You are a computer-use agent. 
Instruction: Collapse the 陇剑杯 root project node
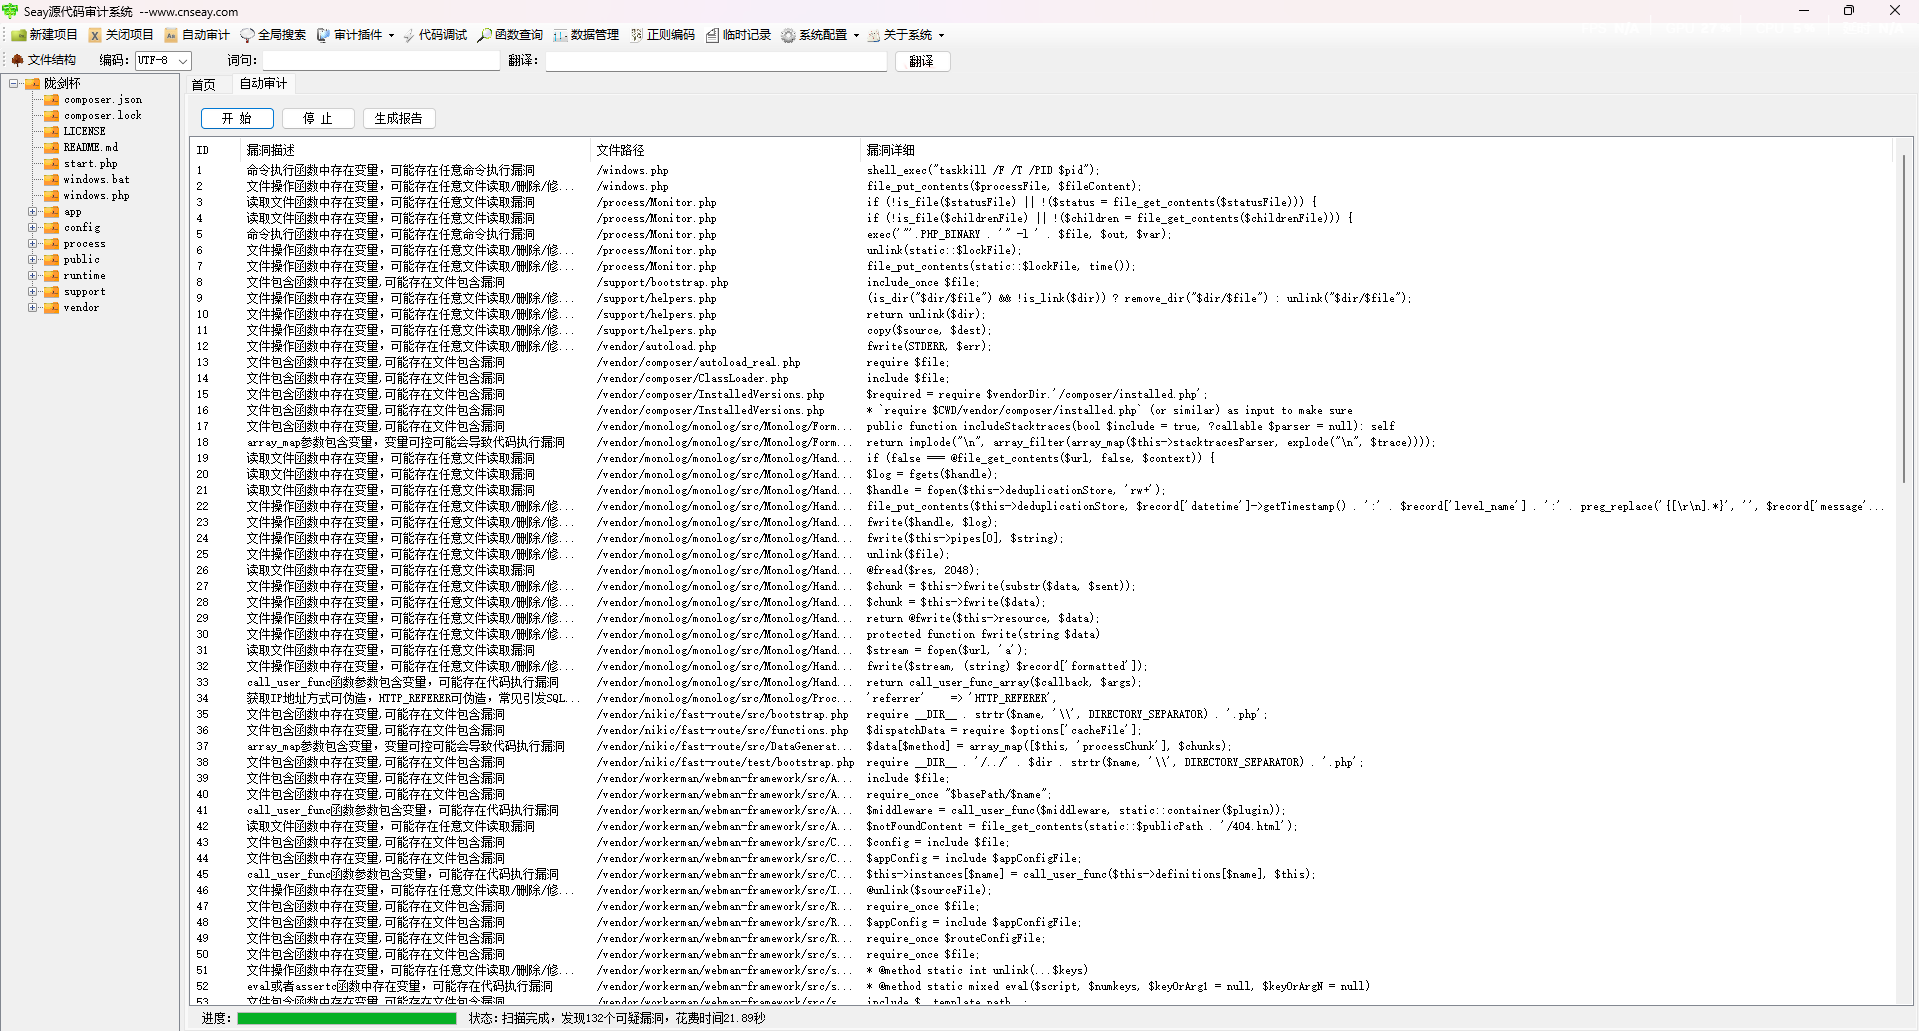pyautogui.click(x=14, y=84)
